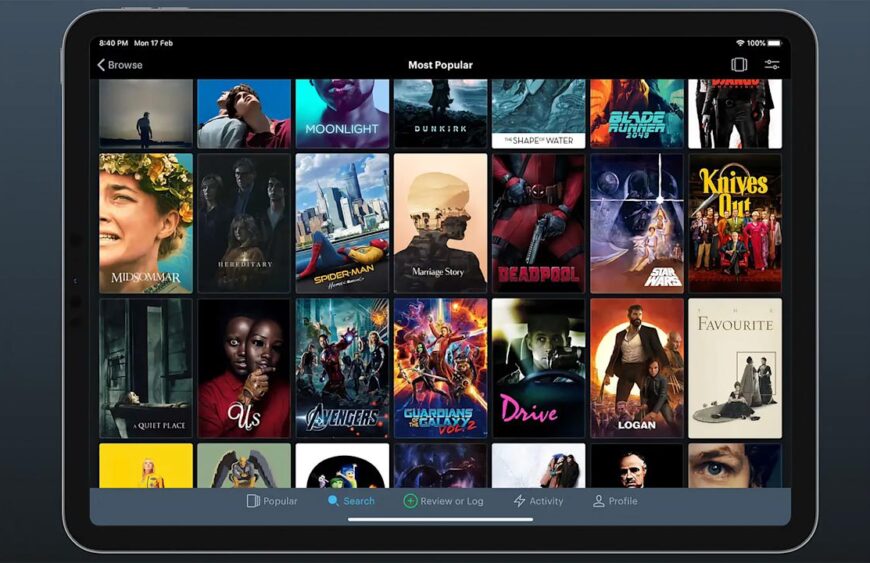
Task: Open the Star Wars poster
Action: [x=637, y=223]
